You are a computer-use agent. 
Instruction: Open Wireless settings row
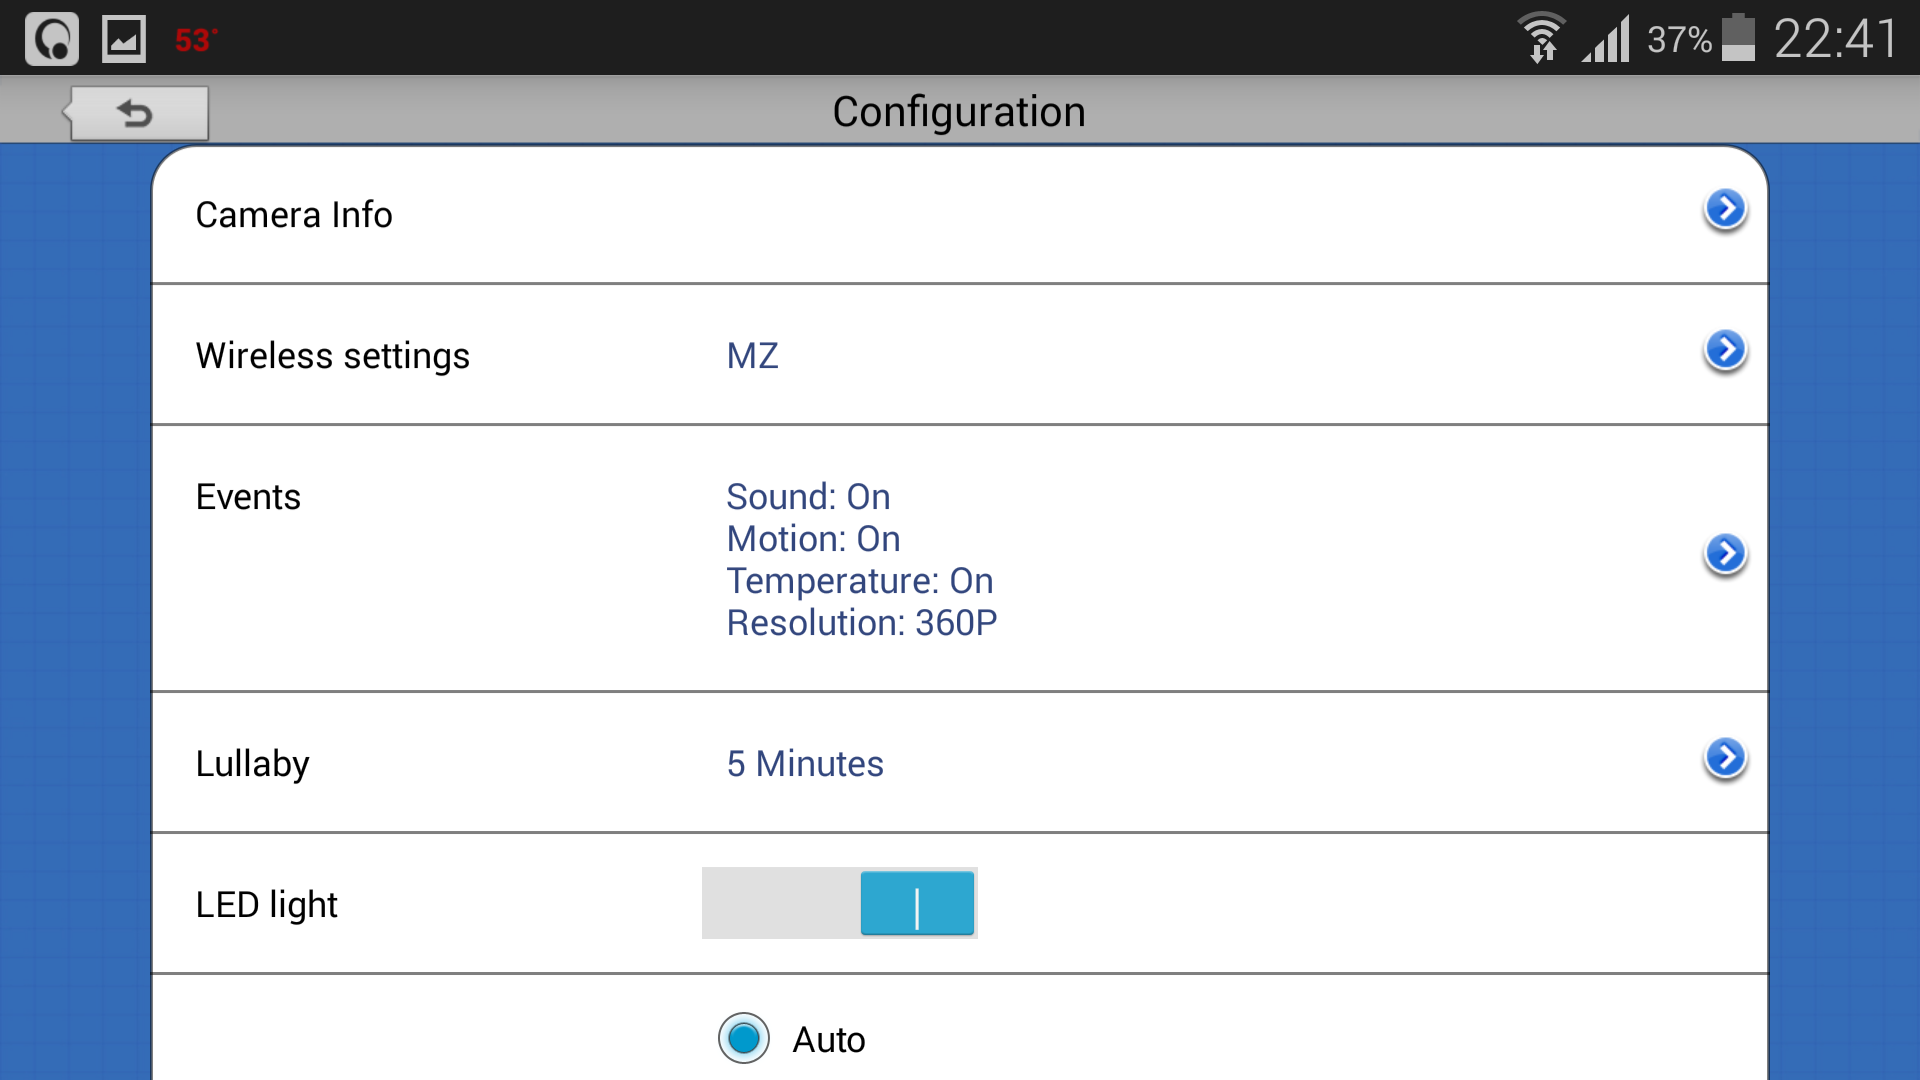[332, 356]
